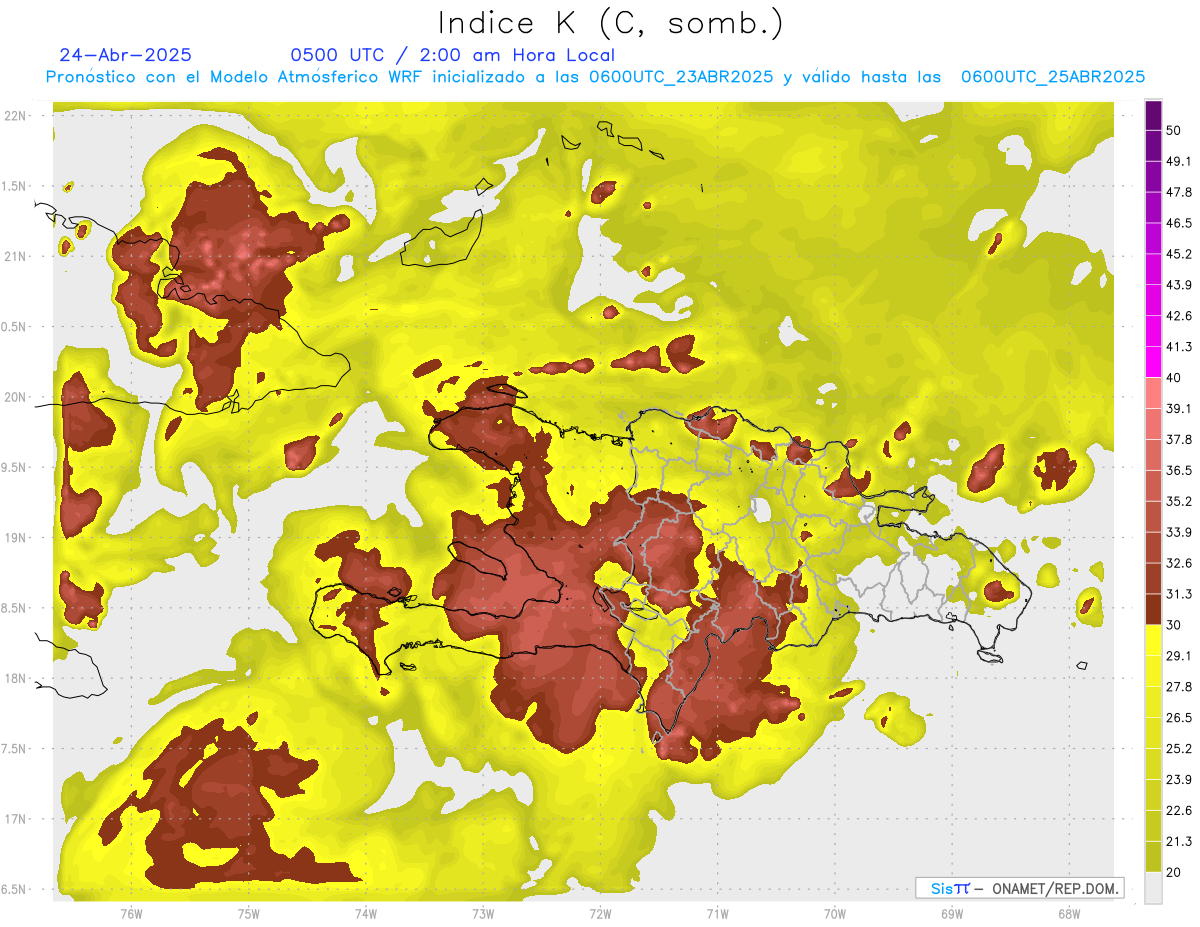1200x927 pixels.
Task: Select the pink swatch between 39.1 and 40
Action: pyautogui.click(x=1153, y=394)
